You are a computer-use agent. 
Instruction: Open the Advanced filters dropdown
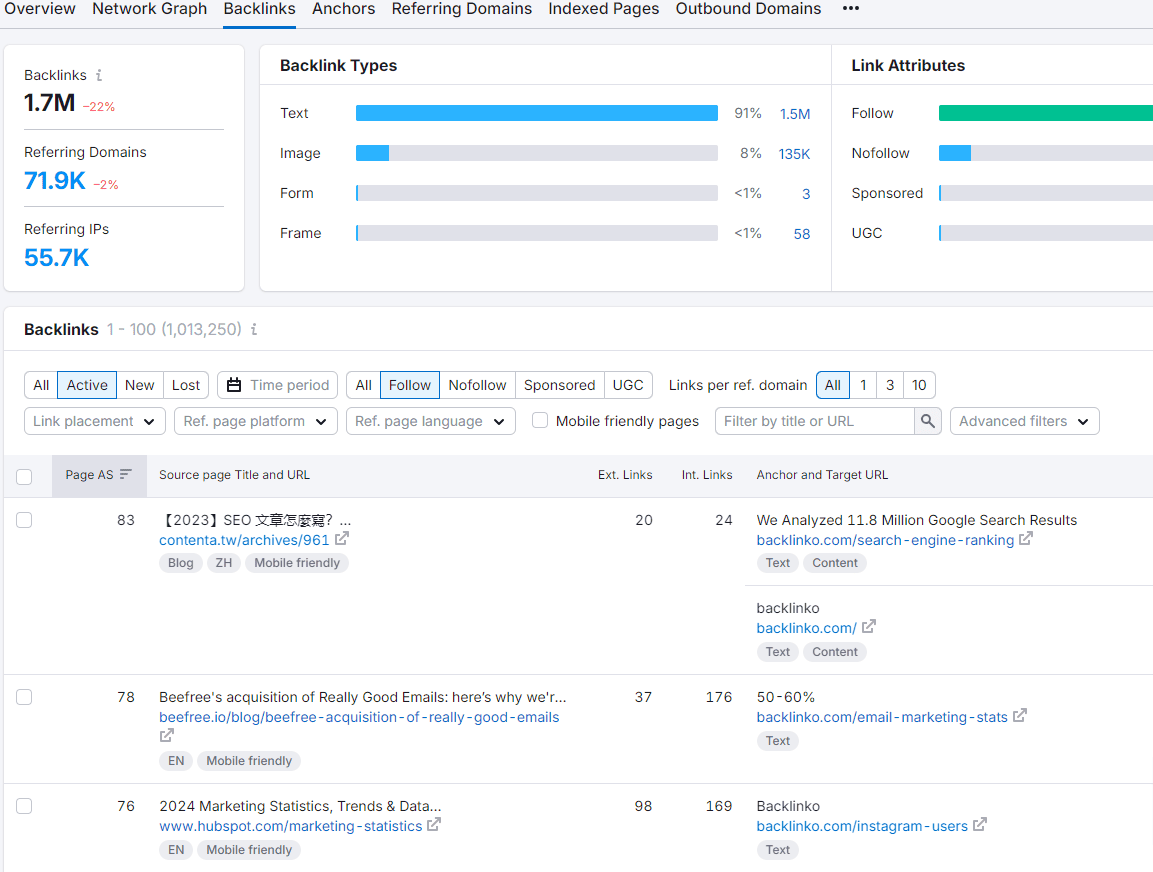(1024, 421)
